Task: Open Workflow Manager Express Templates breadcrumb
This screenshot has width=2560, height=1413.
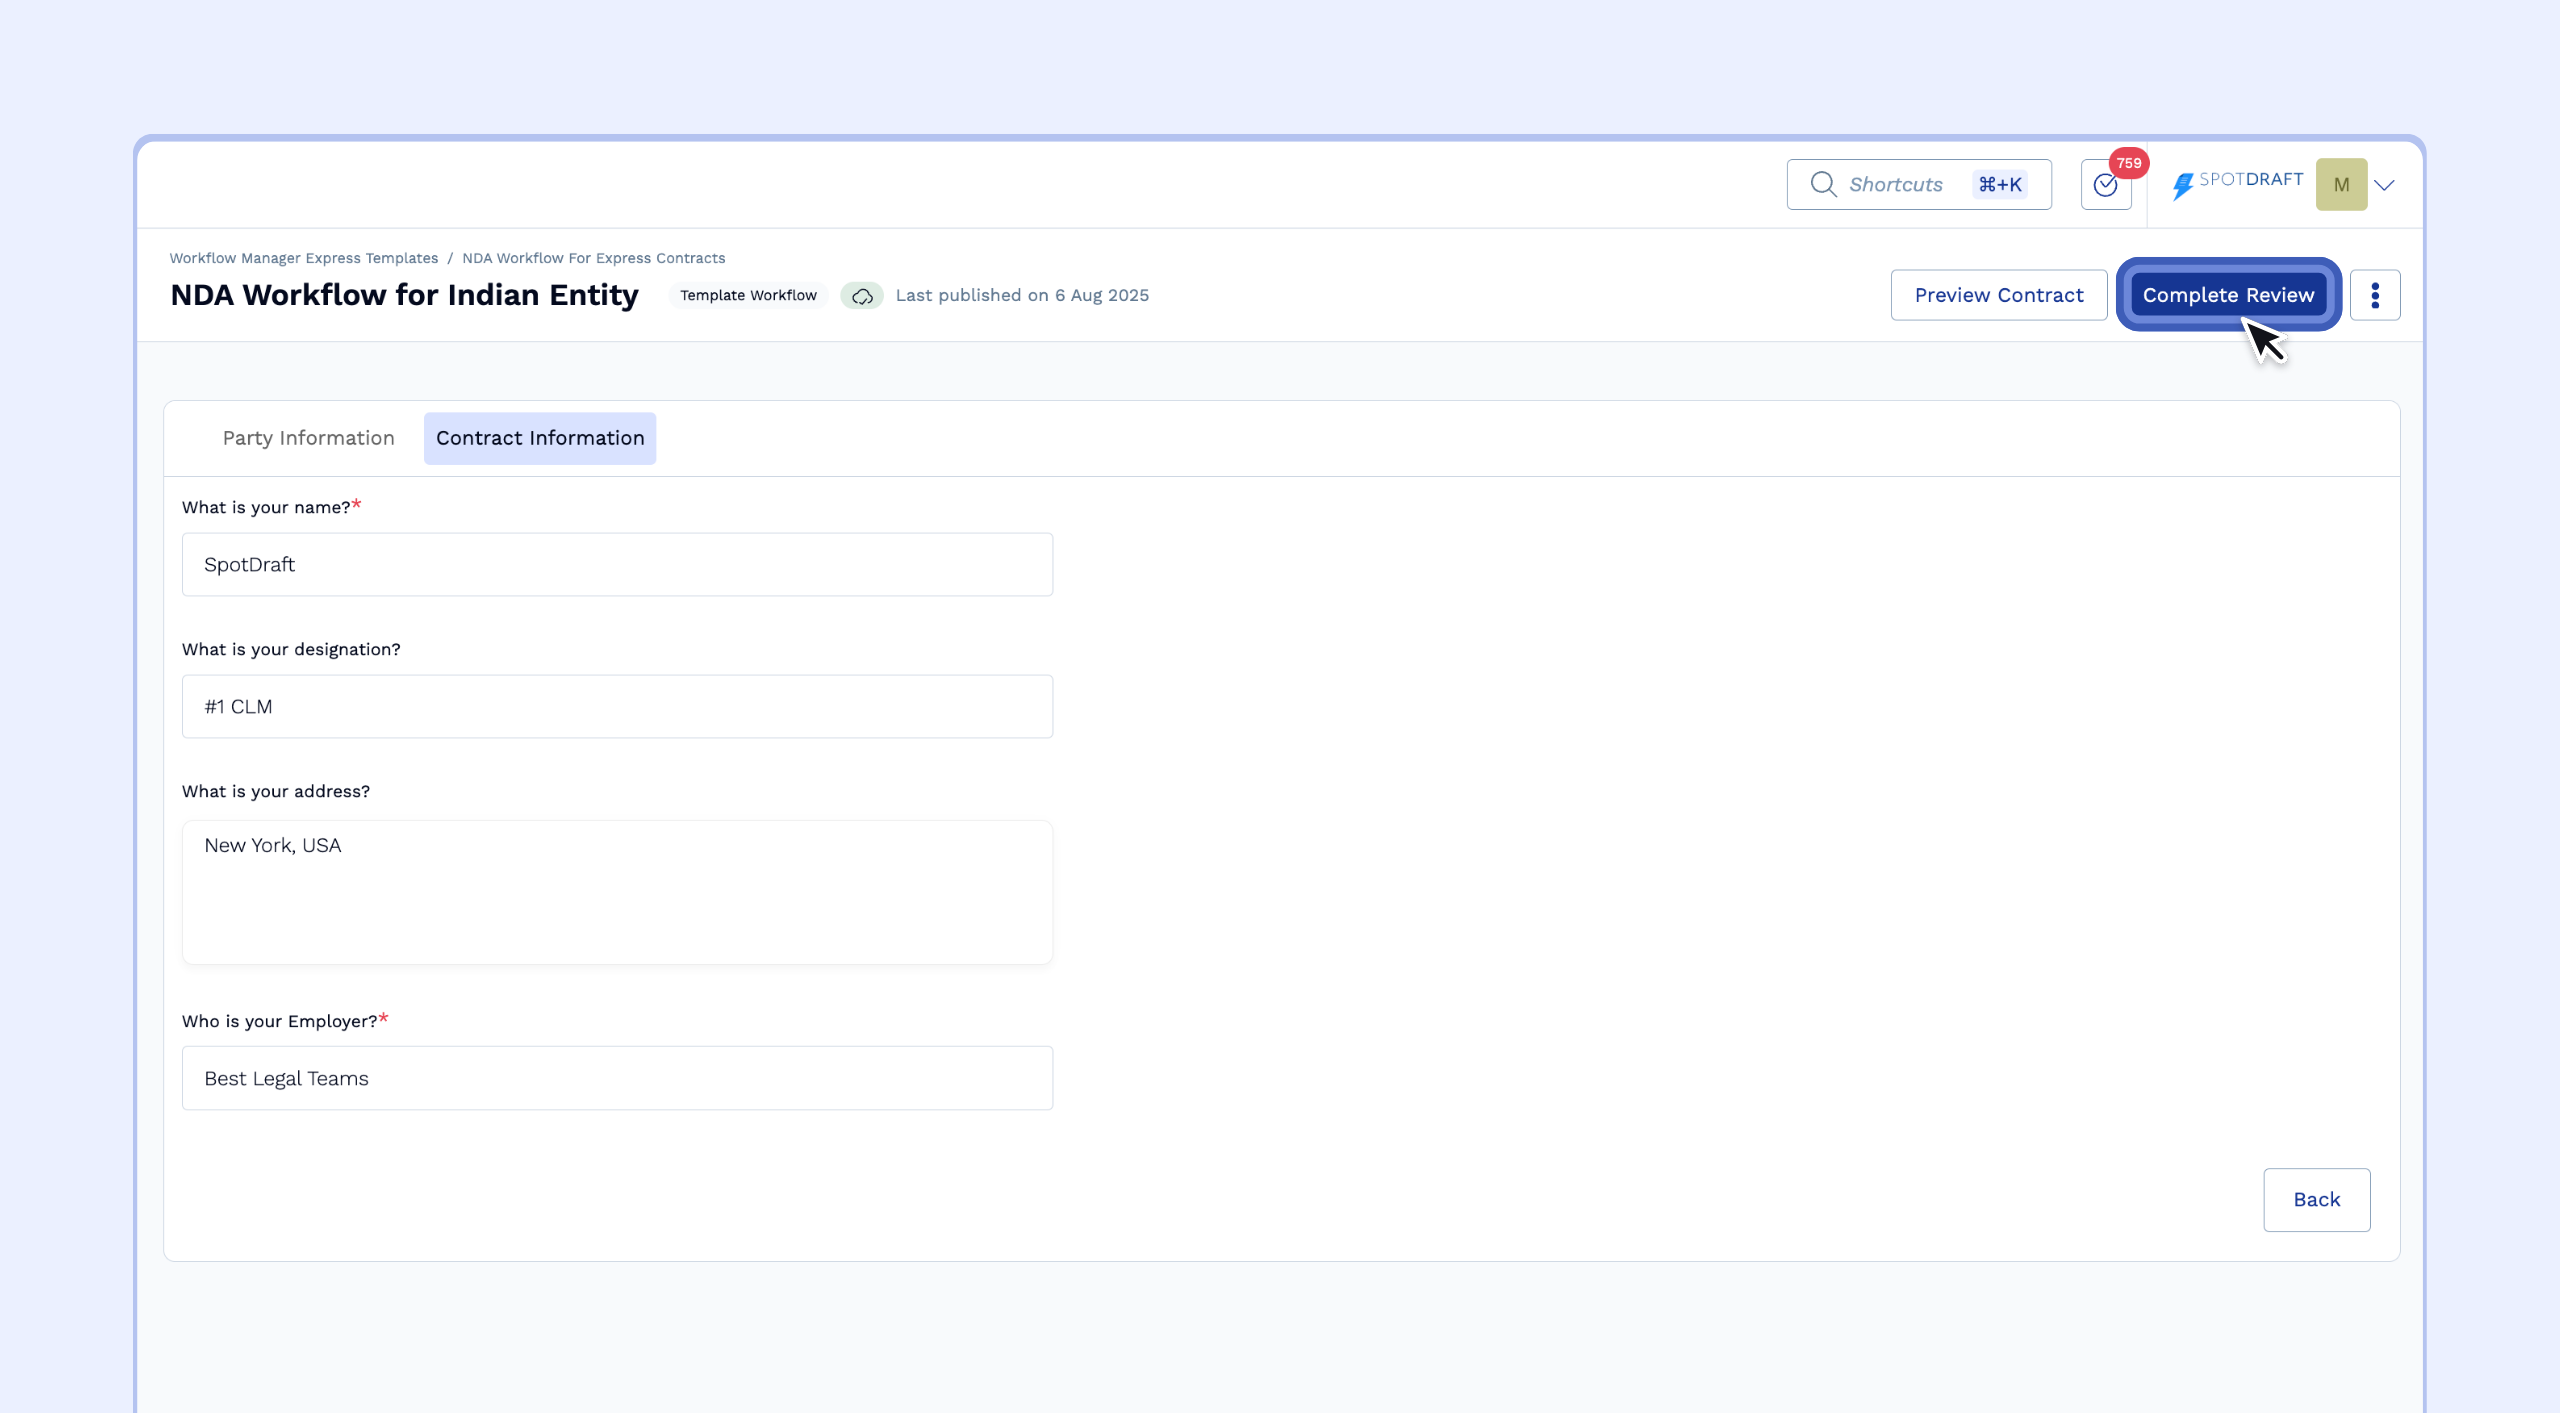Action: point(304,258)
